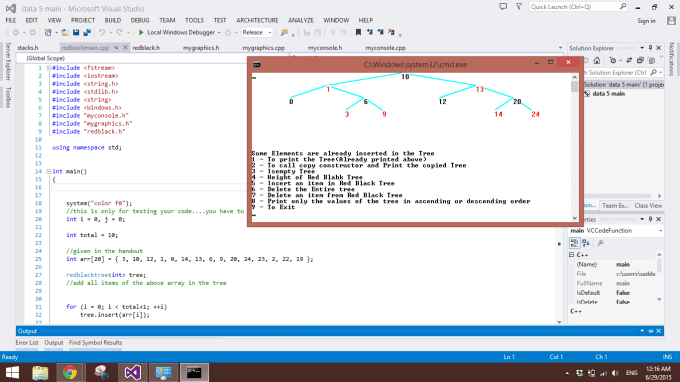Click Pending Changes Filter icon in Solution Explorer

[x=612, y=61]
